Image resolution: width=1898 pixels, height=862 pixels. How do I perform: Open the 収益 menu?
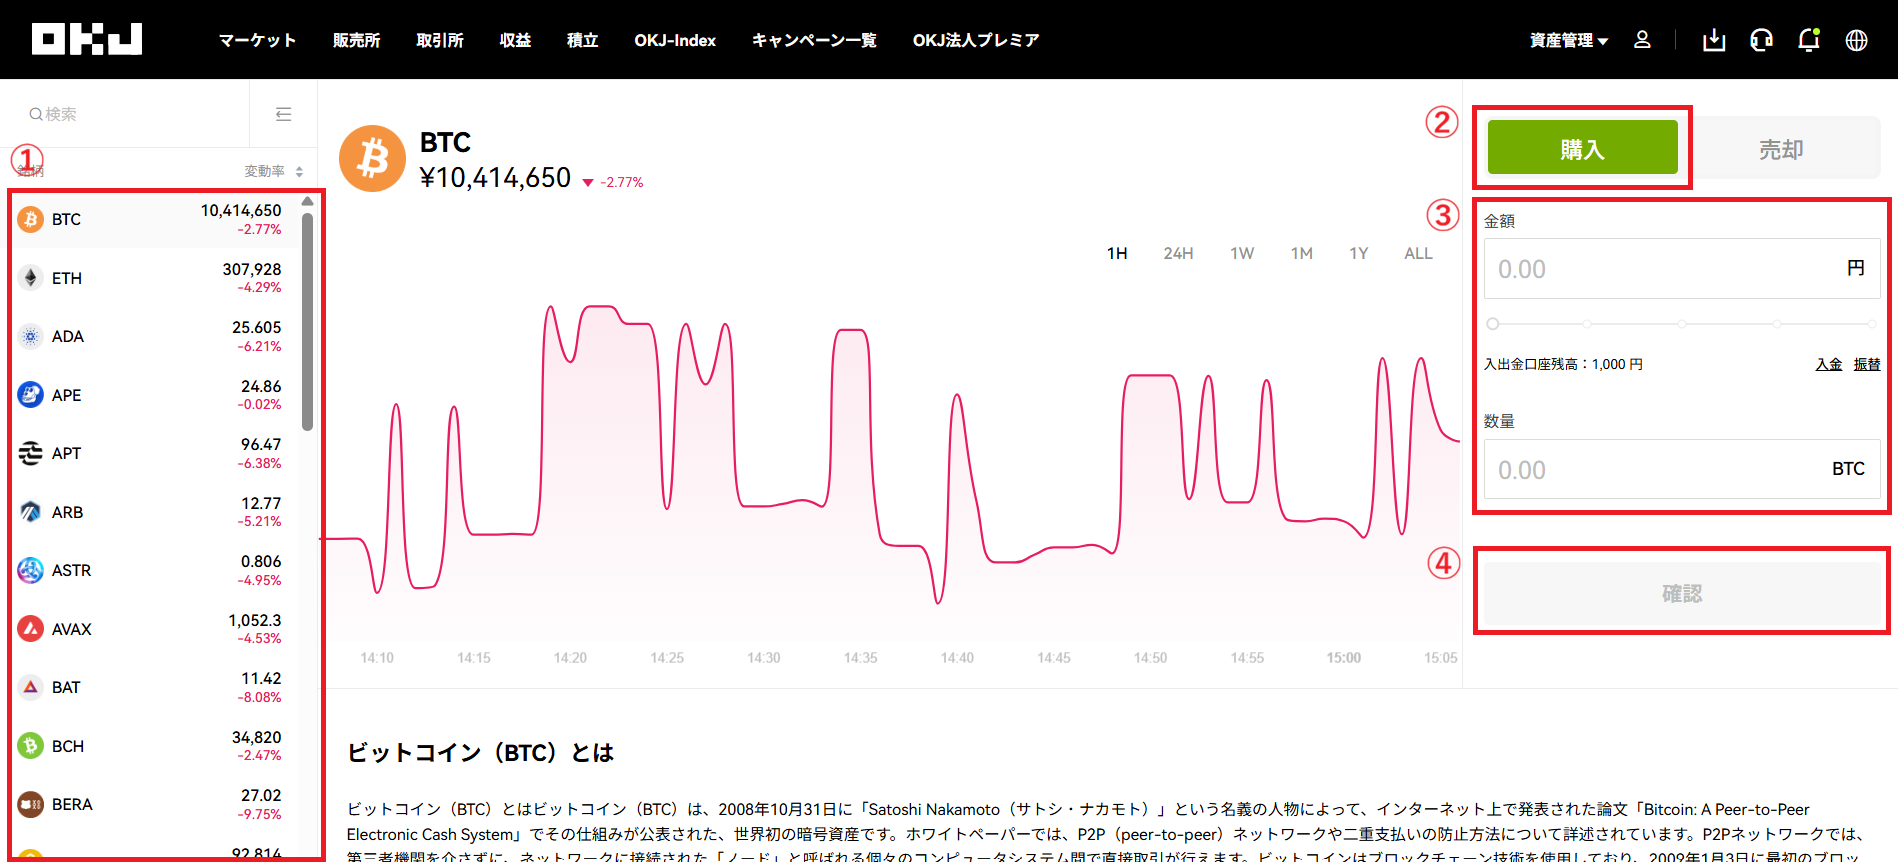515,40
